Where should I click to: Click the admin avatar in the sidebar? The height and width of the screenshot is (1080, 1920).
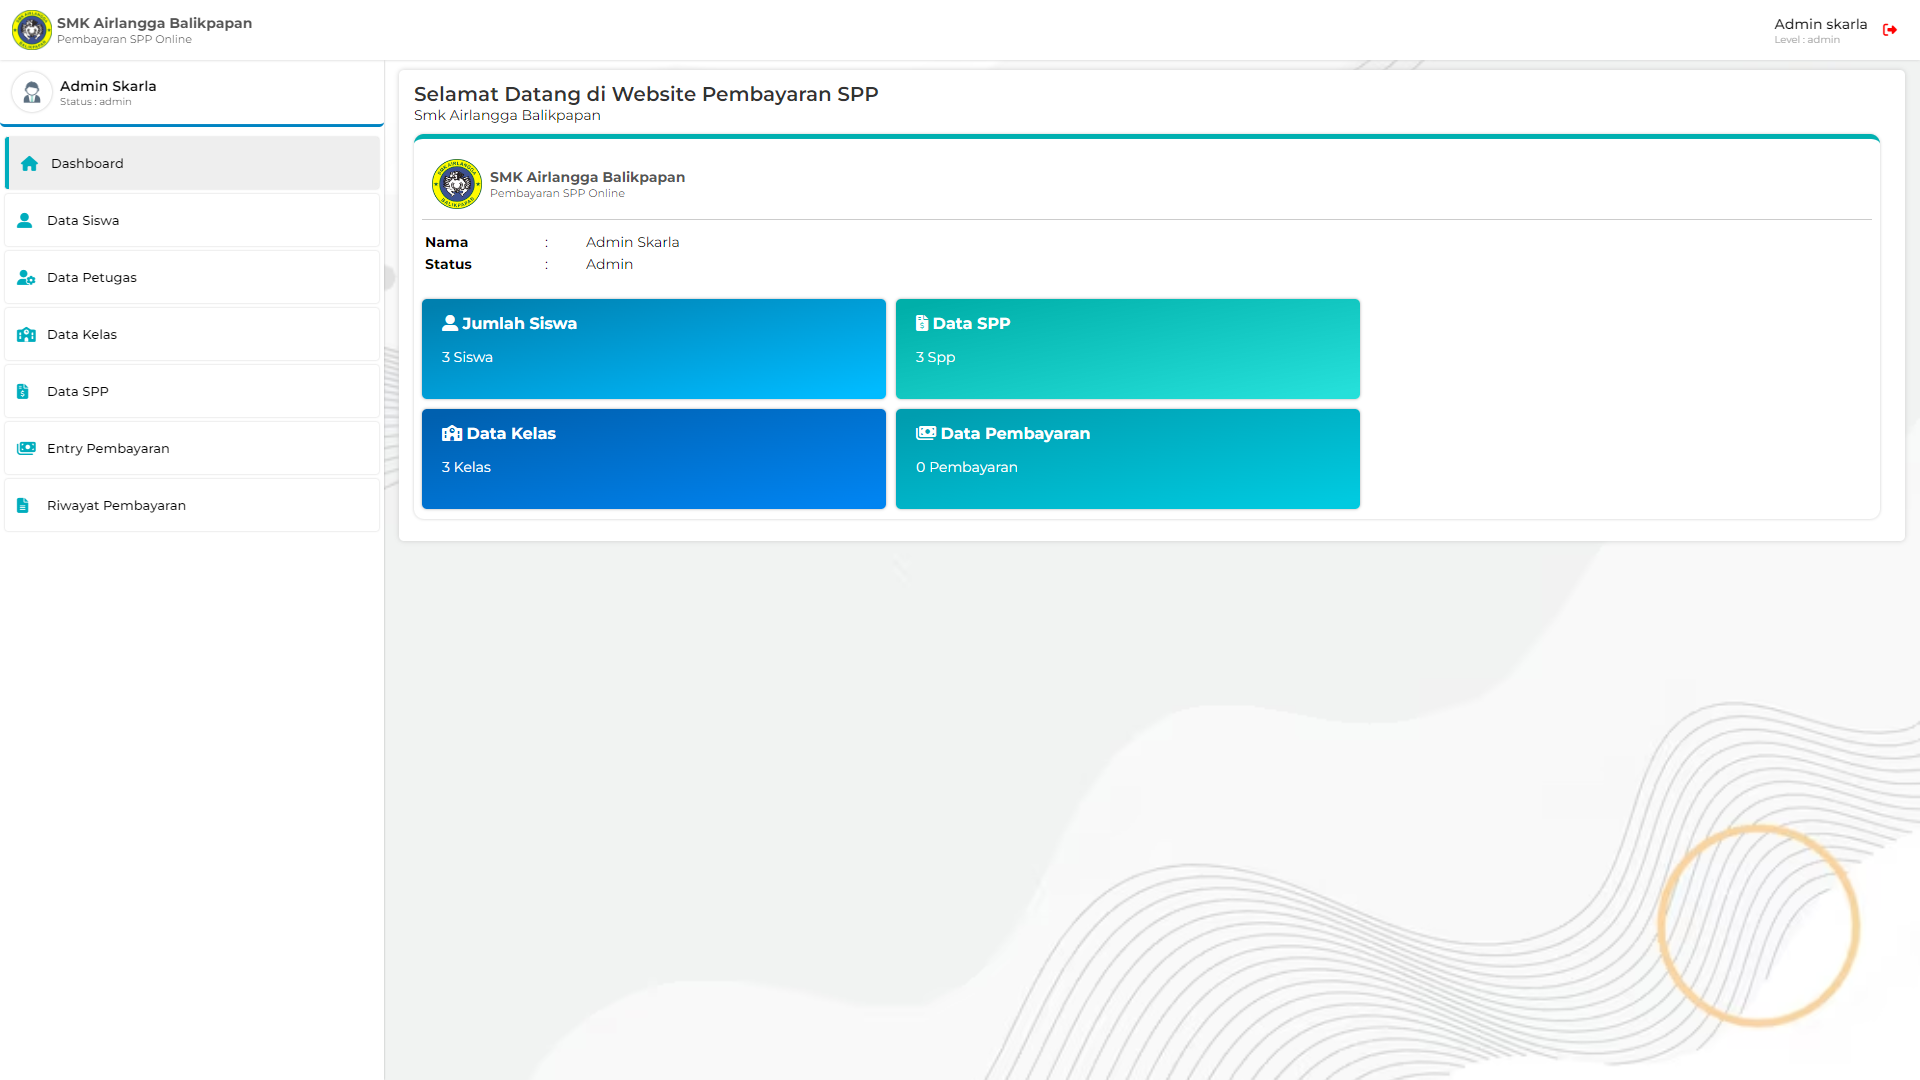pyautogui.click(x=32, y=92)
